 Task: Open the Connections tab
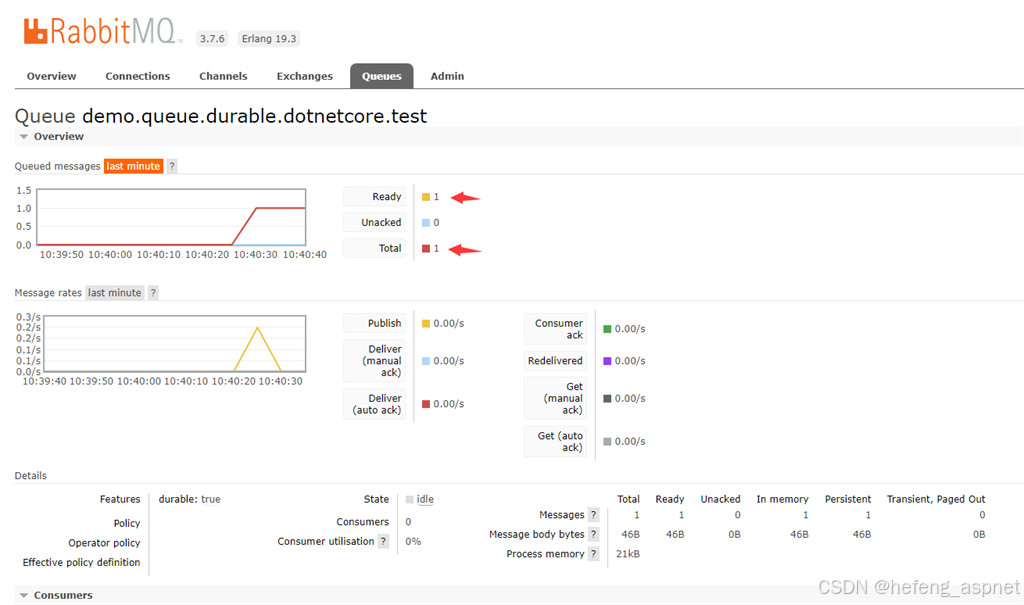pos(138,76)
